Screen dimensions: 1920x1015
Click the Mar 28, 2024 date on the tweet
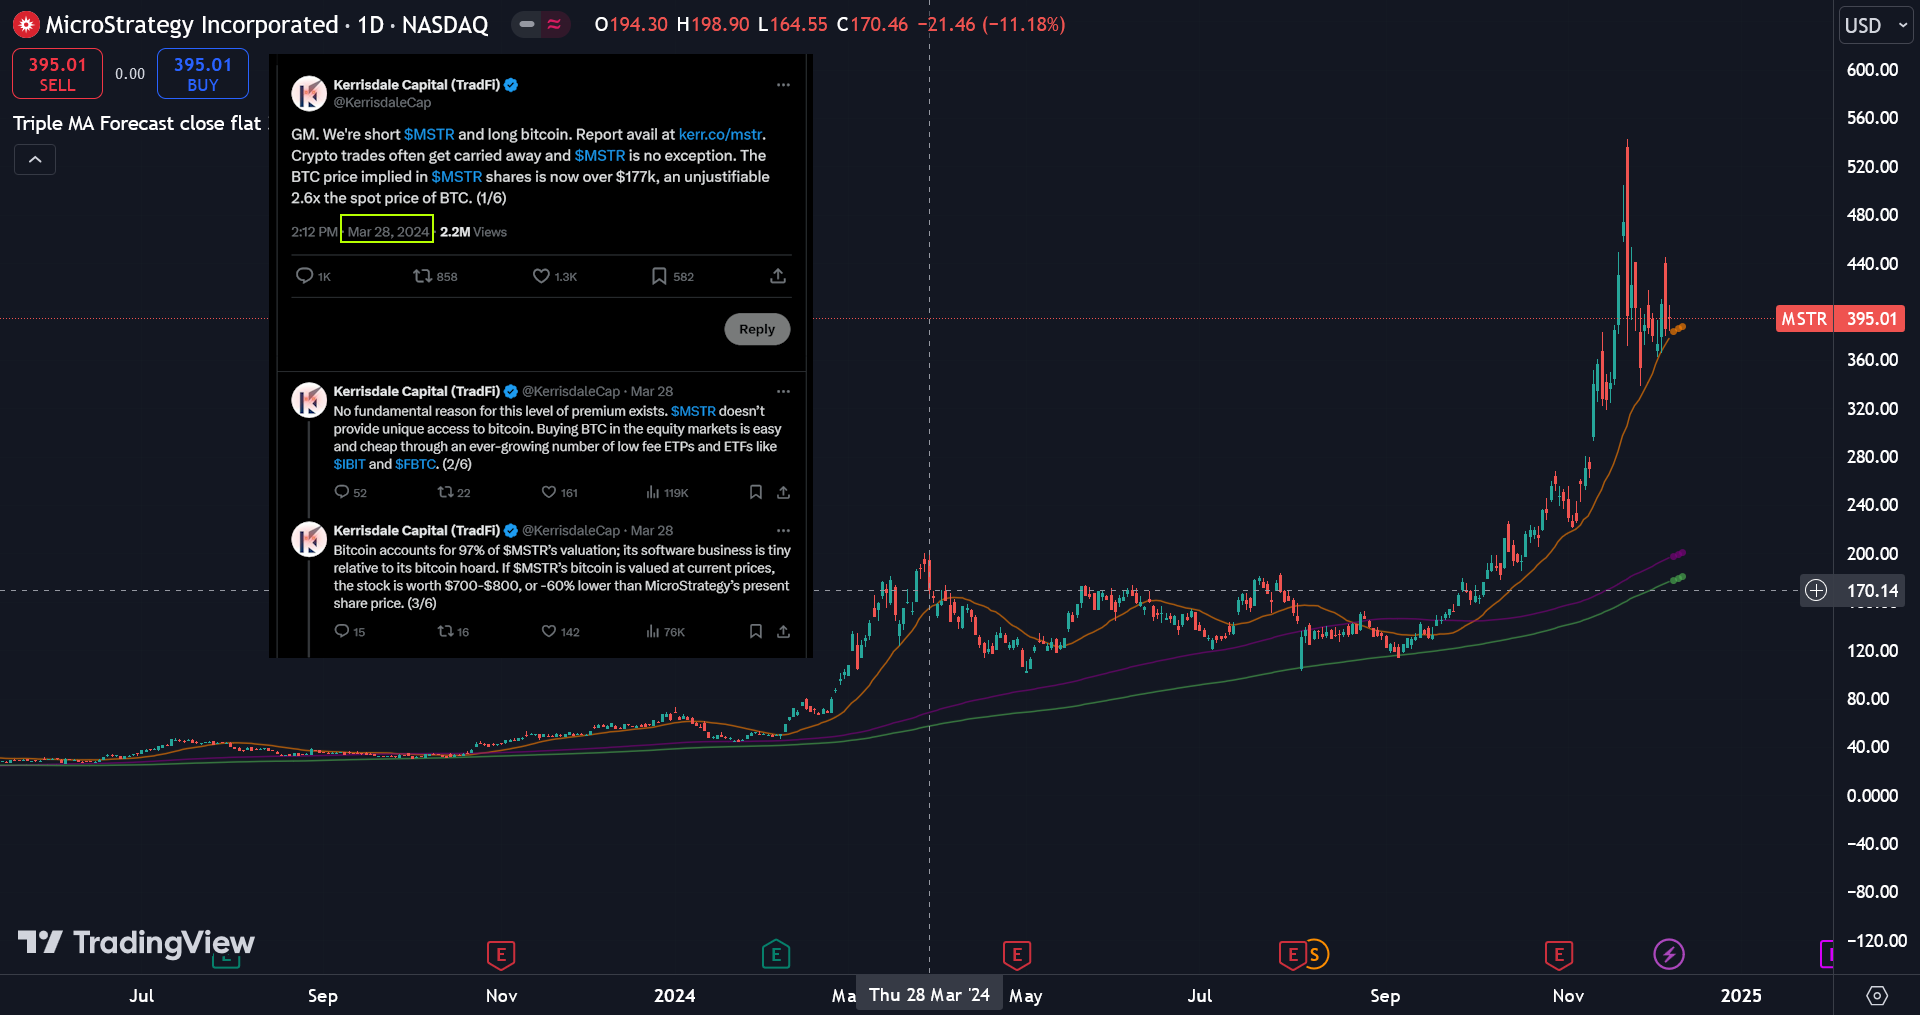[x=387, y=231]
